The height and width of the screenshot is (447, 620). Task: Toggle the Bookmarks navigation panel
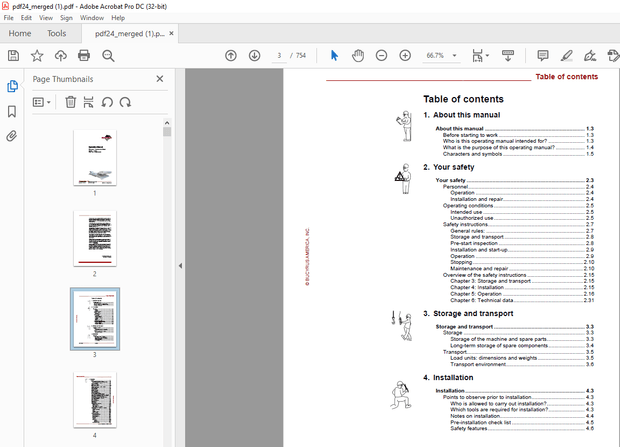(x=12, y=111)
